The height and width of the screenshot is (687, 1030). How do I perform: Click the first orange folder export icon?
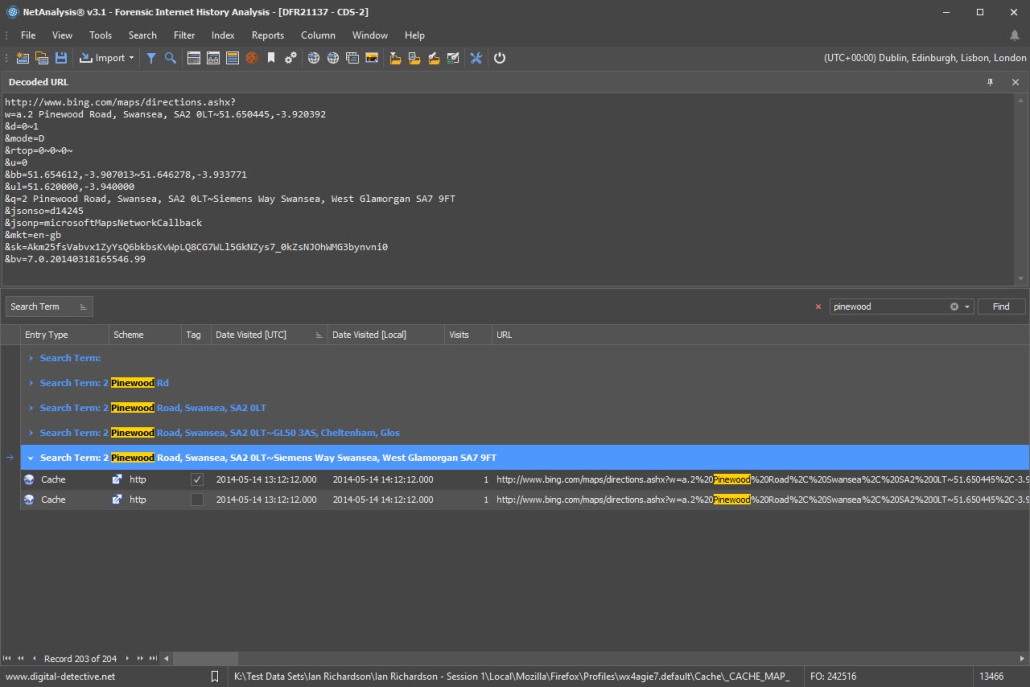[x=395, y=58]
